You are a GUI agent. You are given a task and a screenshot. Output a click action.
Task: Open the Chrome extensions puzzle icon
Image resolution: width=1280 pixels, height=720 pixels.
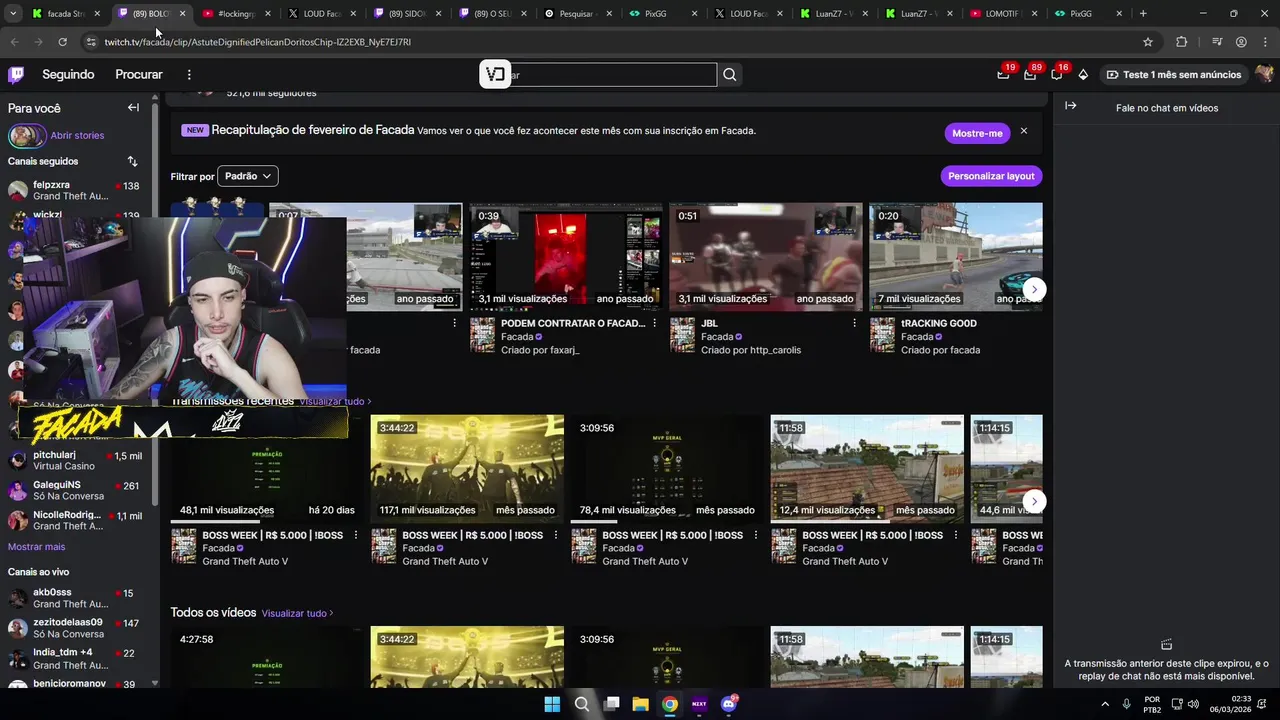click(x=1181, y=42)
